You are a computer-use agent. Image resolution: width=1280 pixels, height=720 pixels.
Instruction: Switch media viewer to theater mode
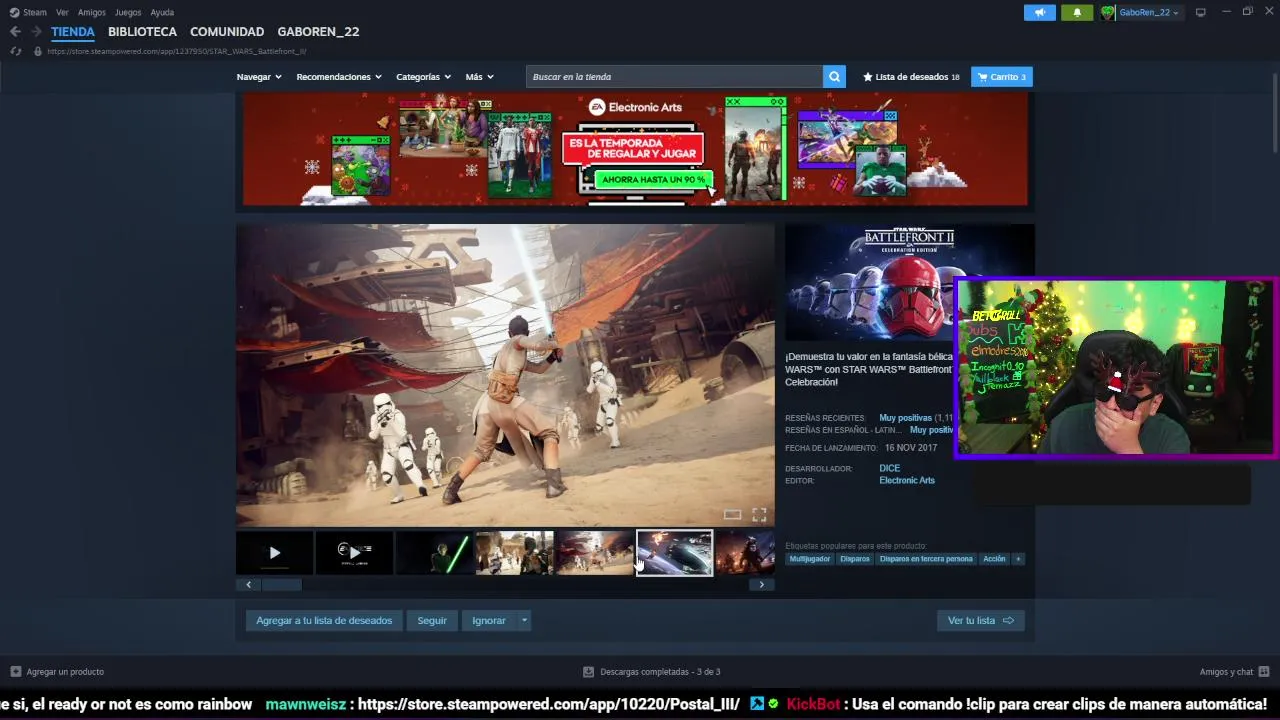[733, 515]
